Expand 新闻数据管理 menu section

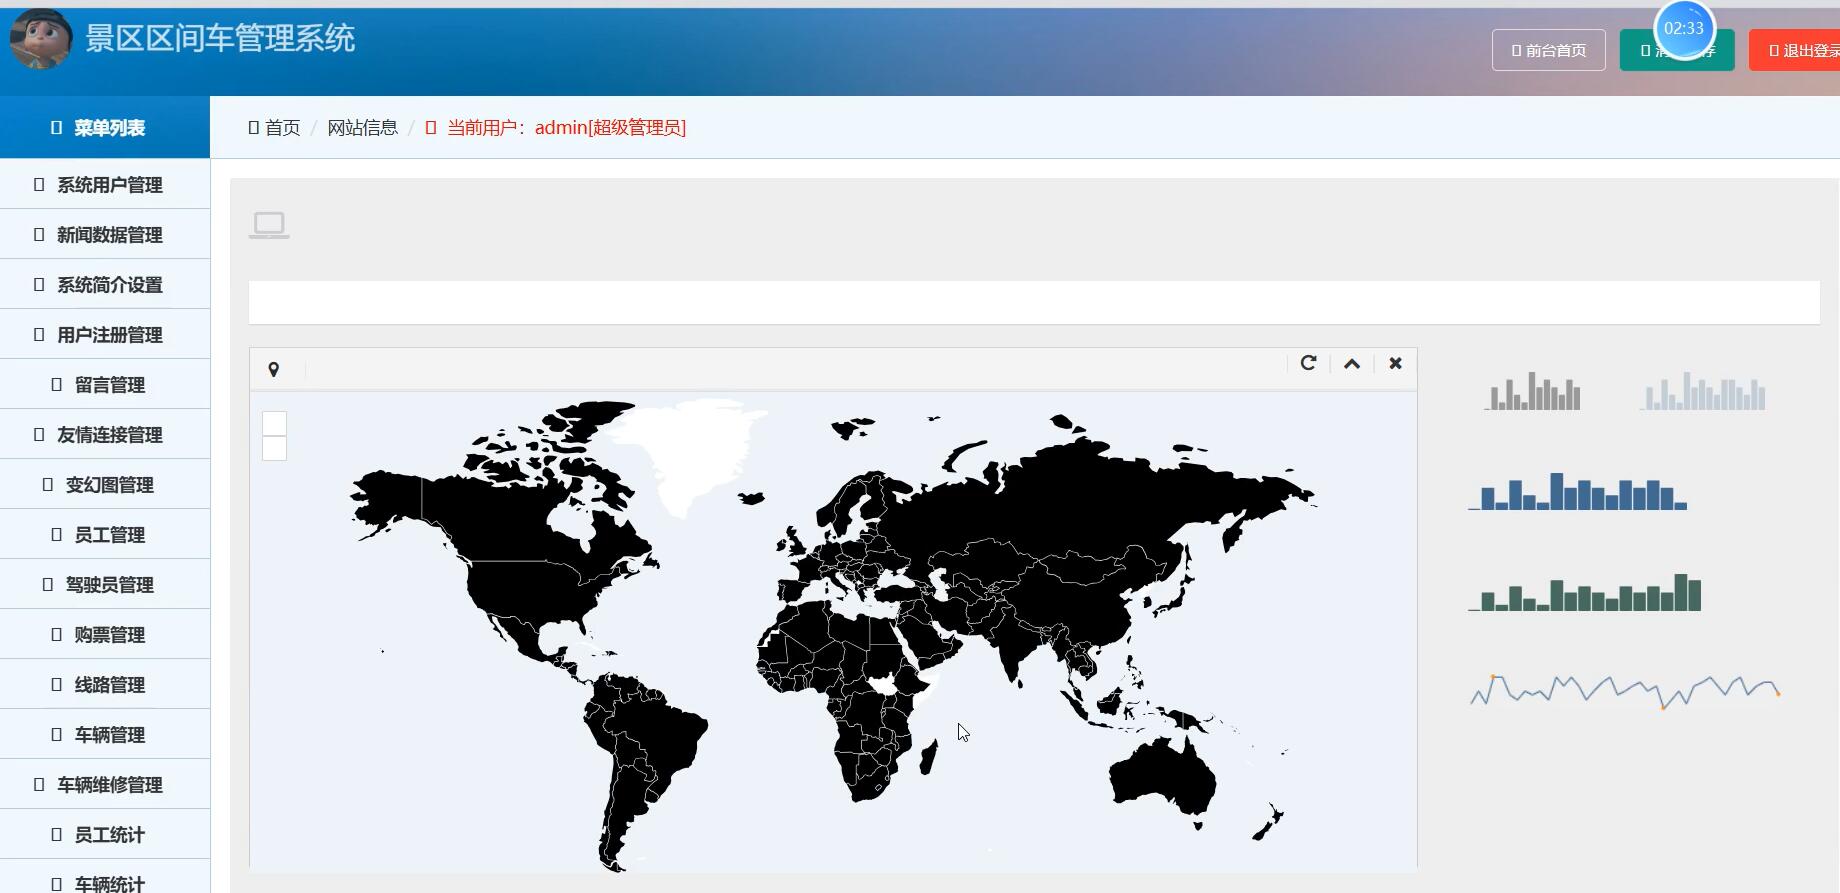pos(108,235)
